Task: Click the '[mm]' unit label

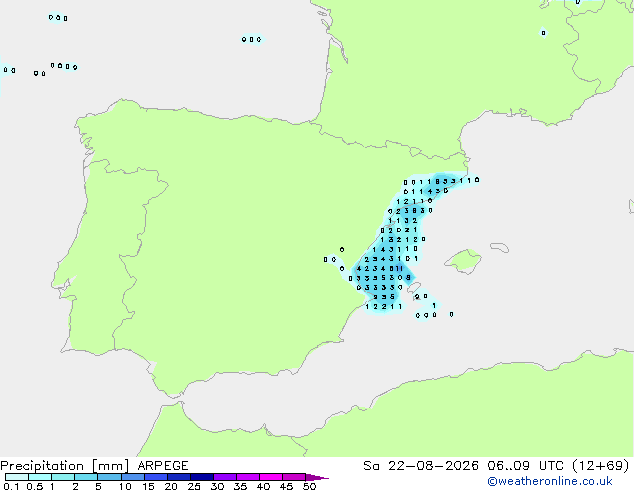Action: click(110, 466)
